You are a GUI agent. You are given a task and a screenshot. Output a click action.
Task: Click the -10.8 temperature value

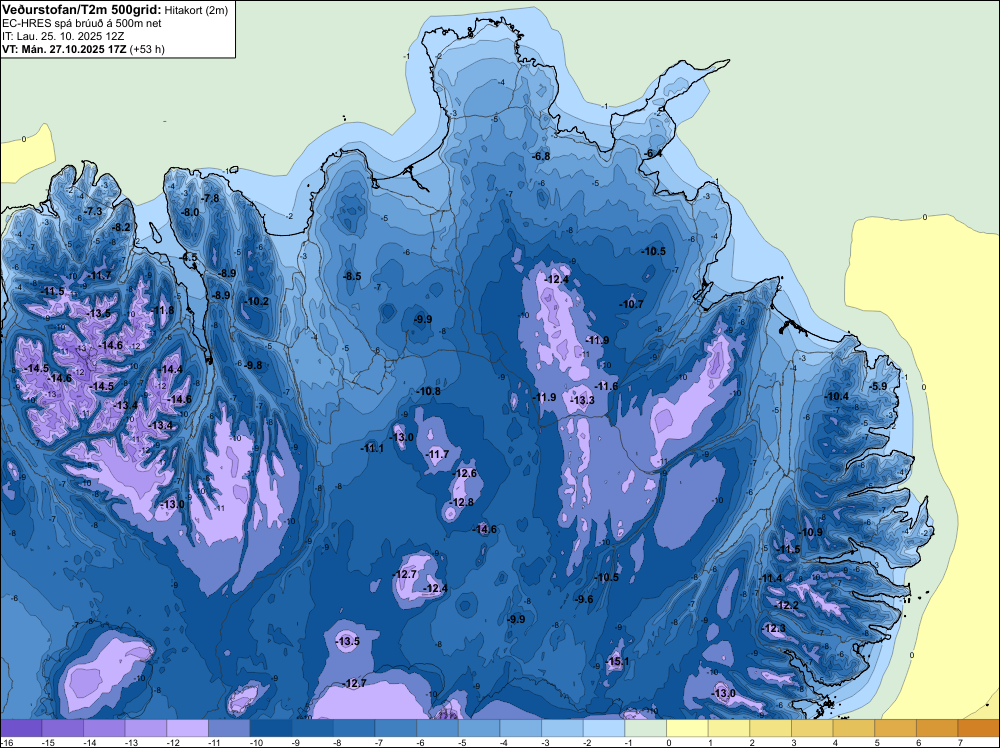pyautogui.click(x=429, y=391)
